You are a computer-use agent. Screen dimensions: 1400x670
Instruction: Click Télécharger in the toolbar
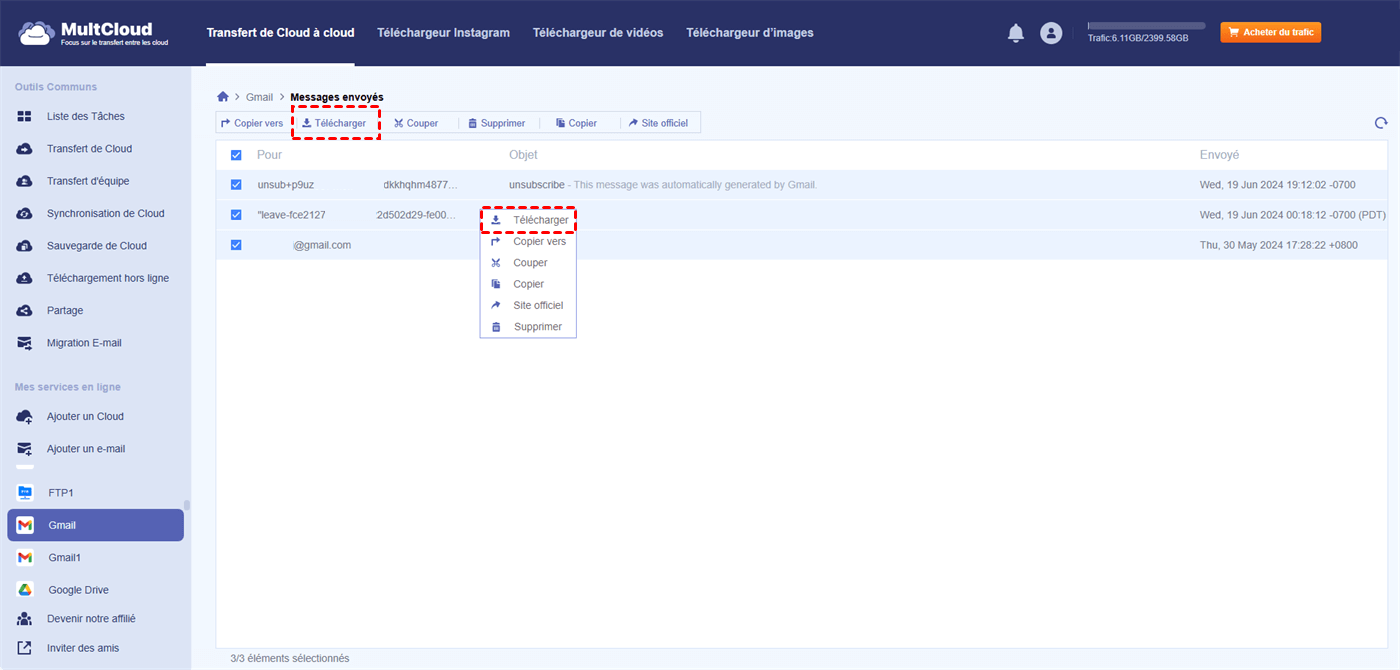(334, 123)
